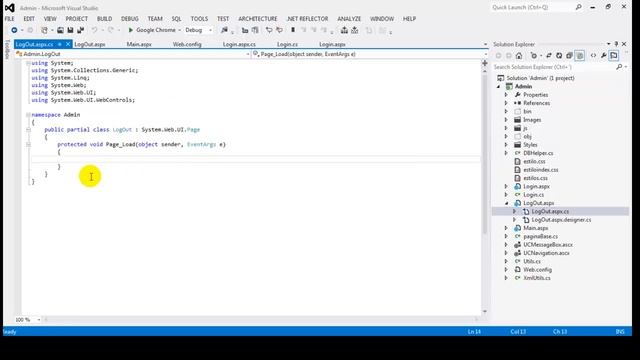
Task: Expand the Styles folder node
Action: 506,144
